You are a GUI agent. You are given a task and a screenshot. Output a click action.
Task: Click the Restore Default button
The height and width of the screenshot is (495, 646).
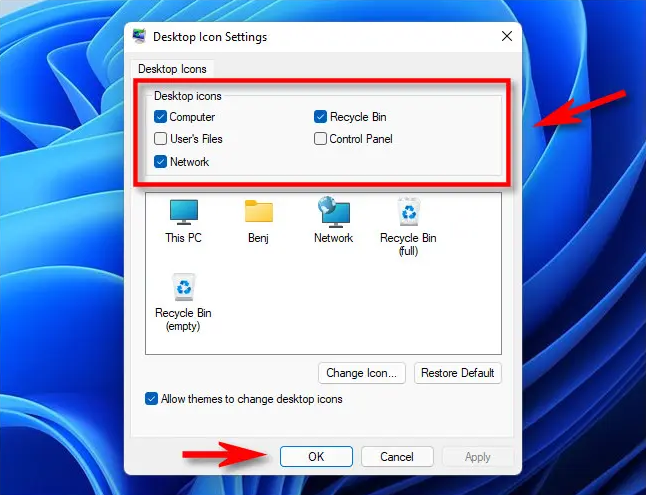pyautogui.click(x=457, y=373)
